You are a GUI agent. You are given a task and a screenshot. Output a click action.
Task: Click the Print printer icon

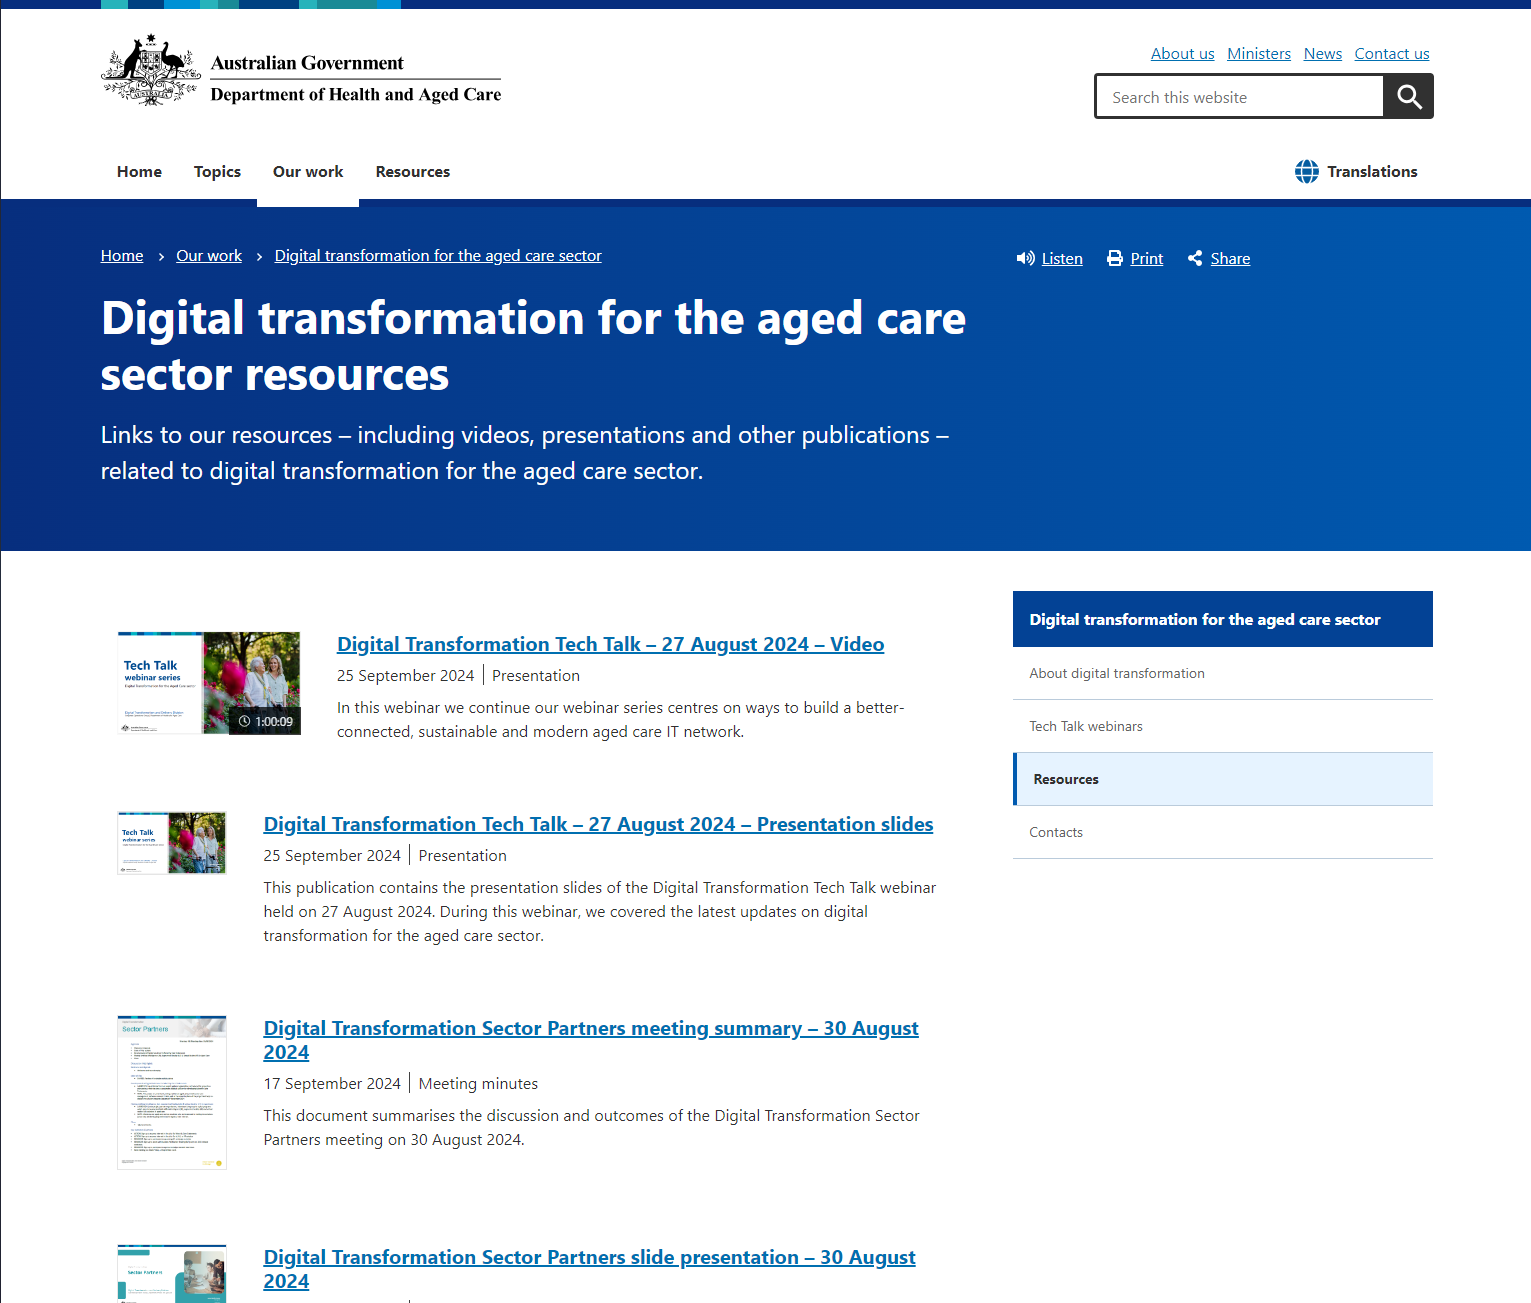click(x=1115, y=259)
